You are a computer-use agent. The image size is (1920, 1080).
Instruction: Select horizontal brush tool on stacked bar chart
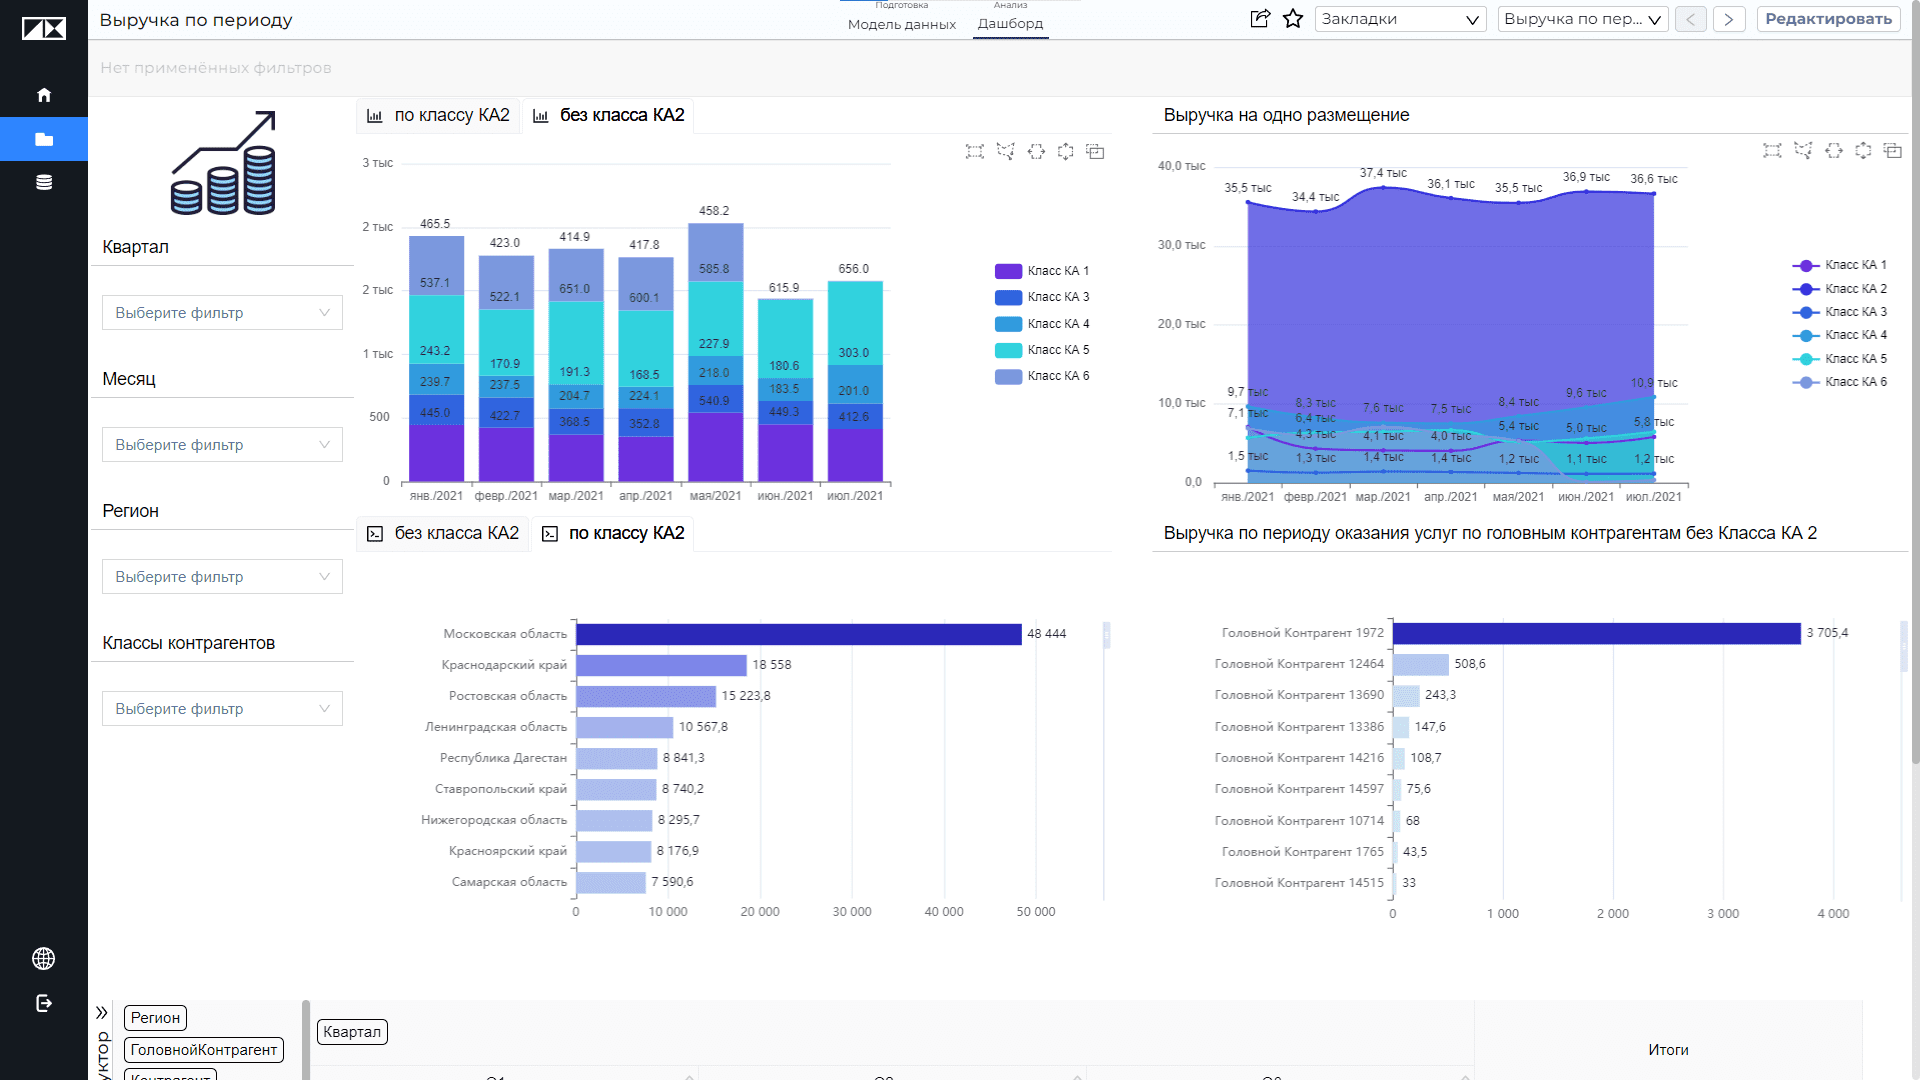tap(1036, 151)
